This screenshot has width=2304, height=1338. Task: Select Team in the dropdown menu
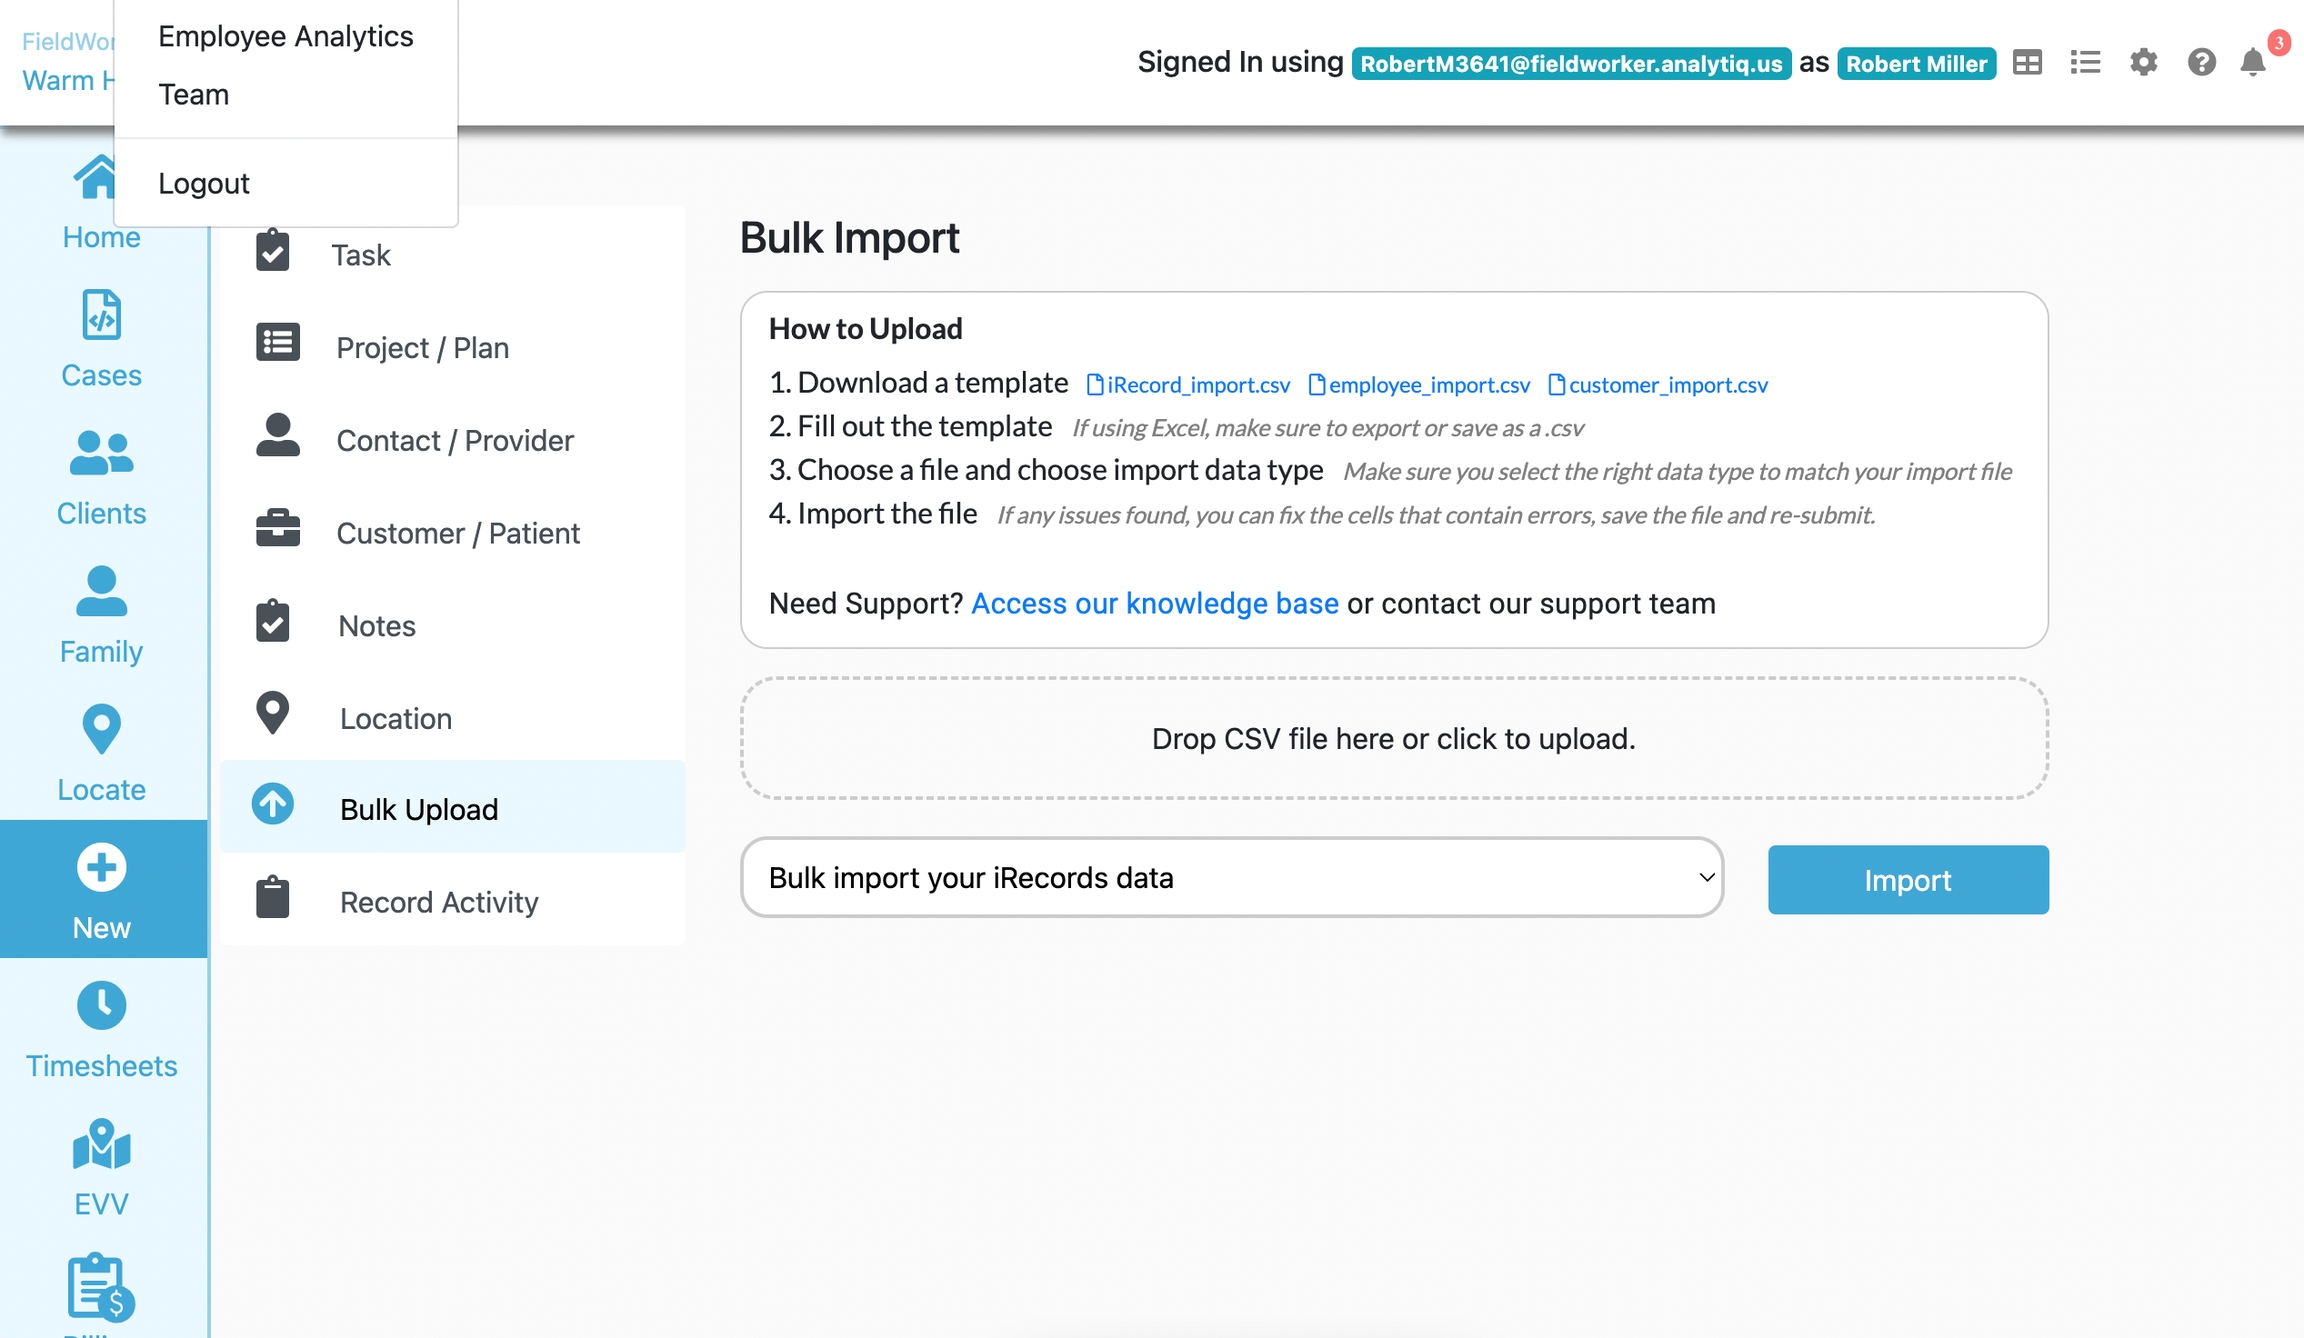click(194, 94)
